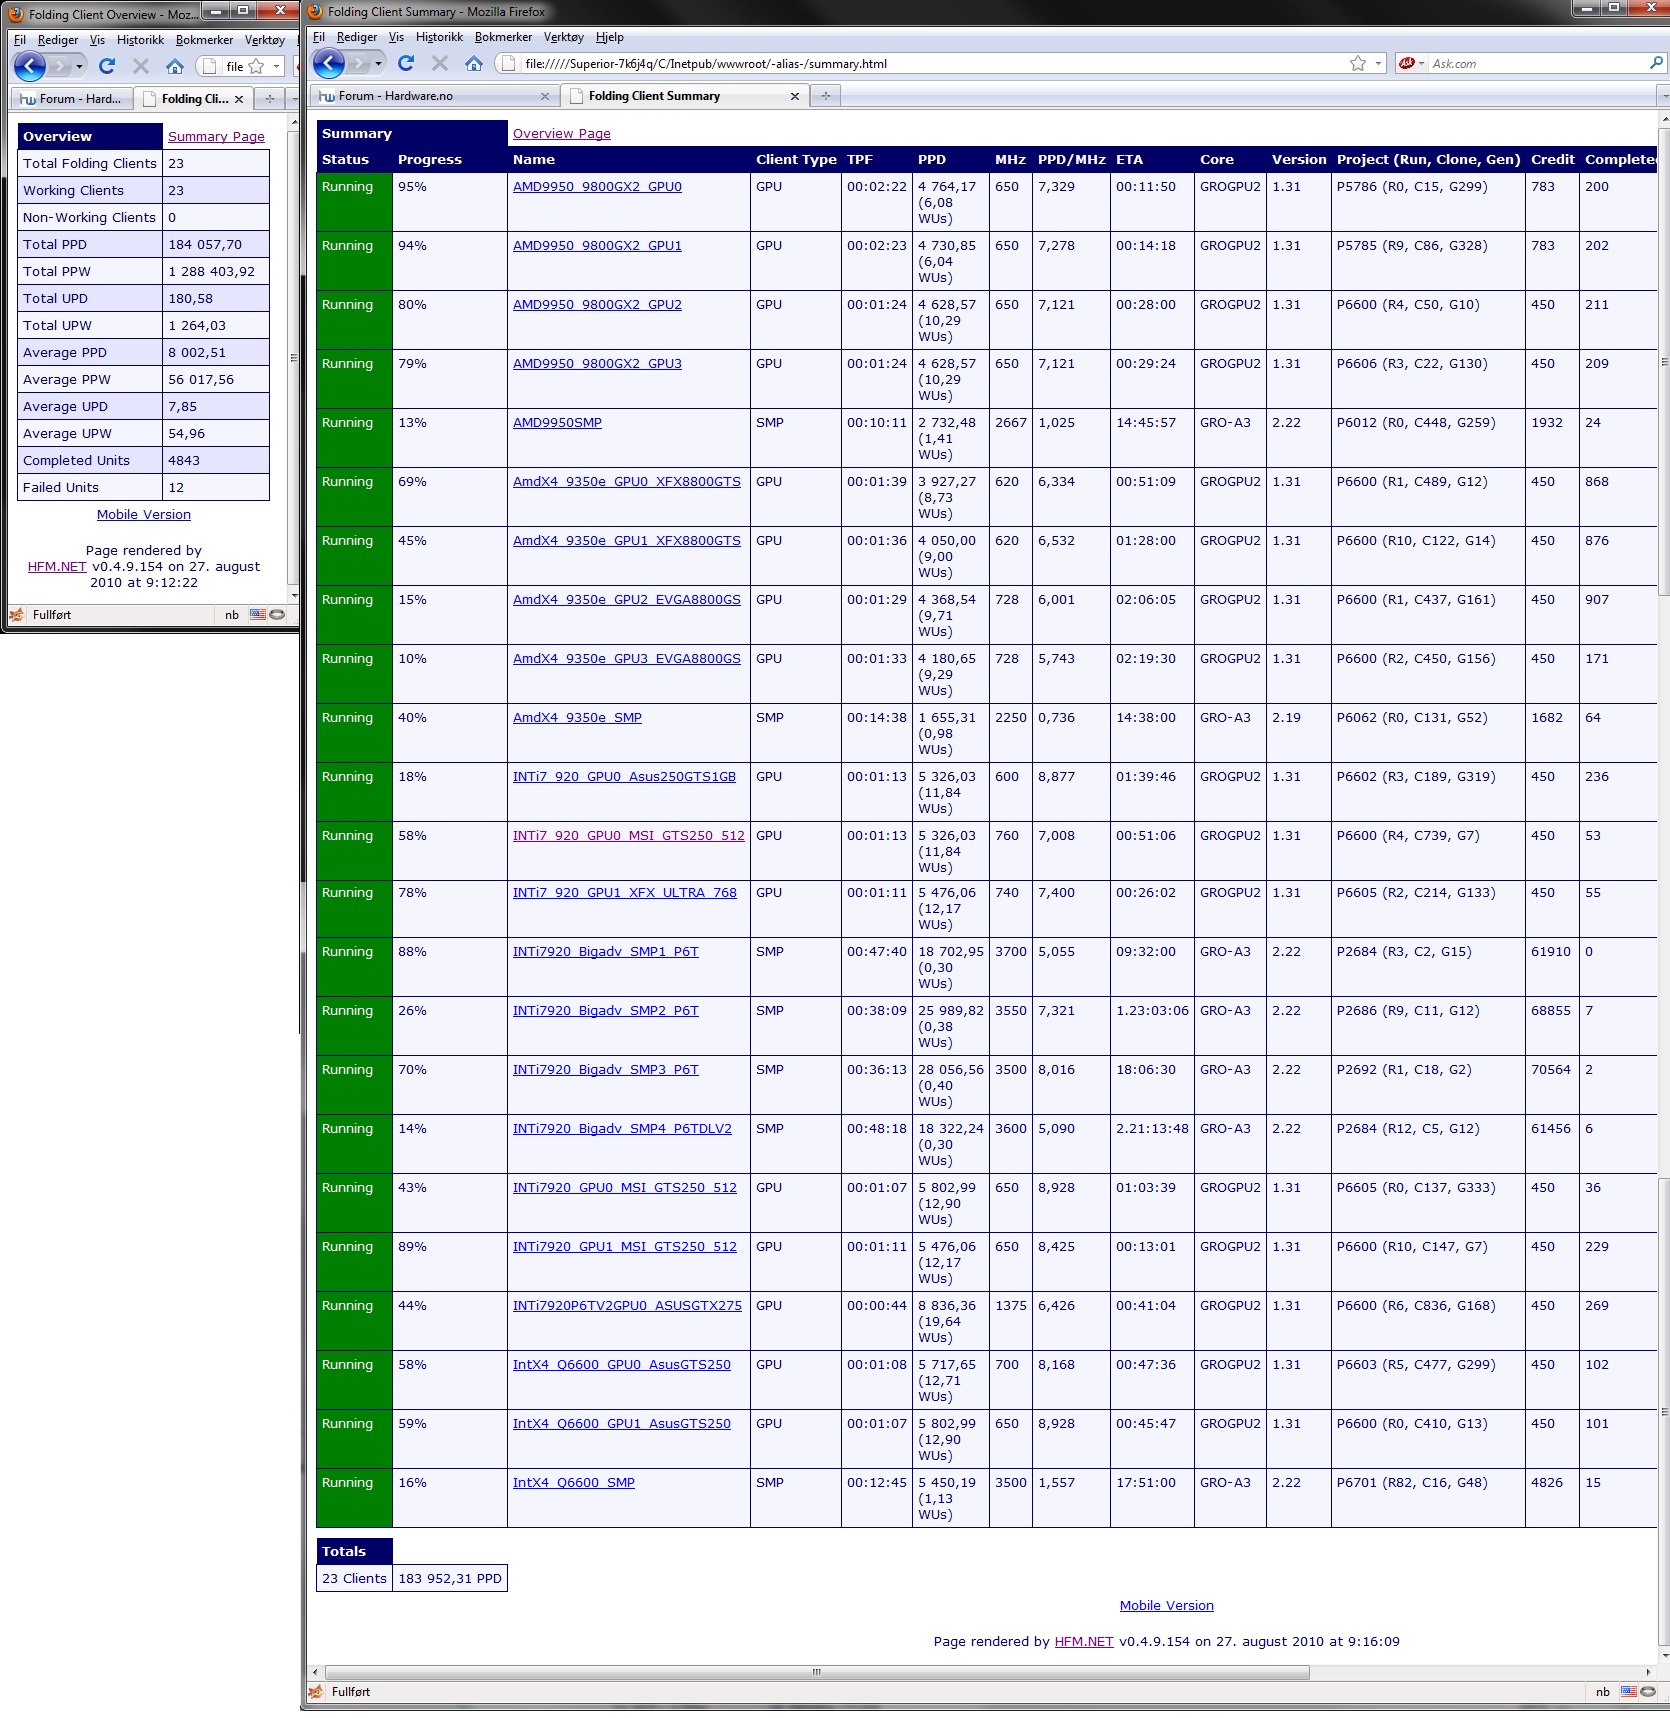
Task: Open the Mobile Version link in Overview window
Action: tap(144, 514)
